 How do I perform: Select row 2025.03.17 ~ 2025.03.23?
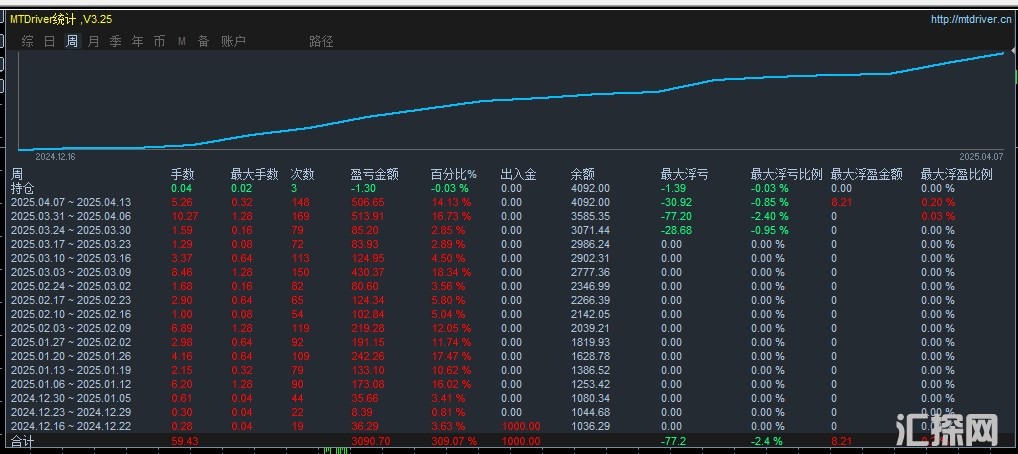click(509, 244)
